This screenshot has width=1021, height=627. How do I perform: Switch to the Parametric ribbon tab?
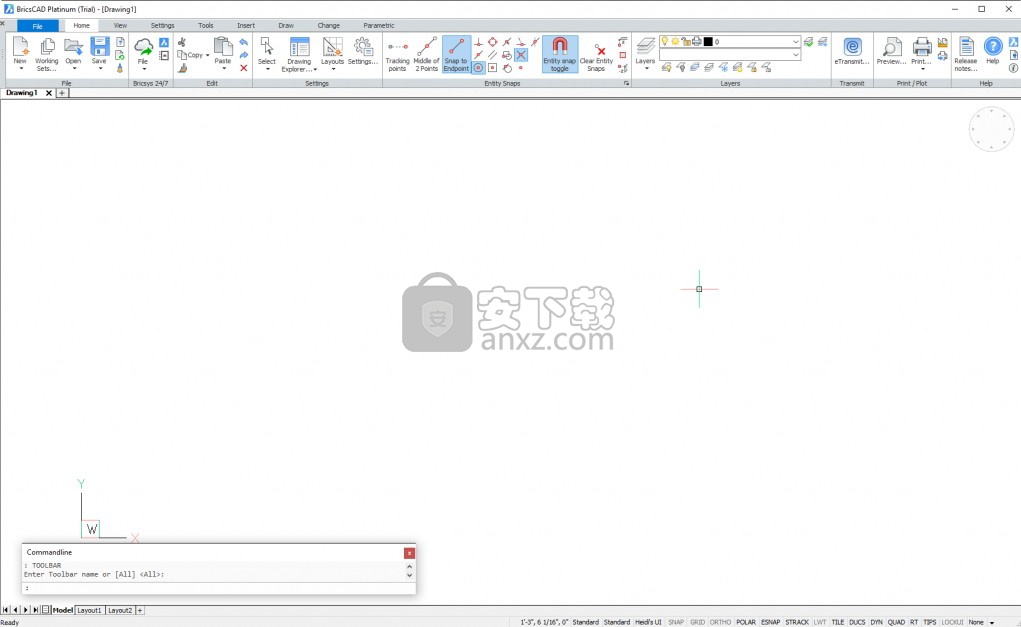pos(378,25)
